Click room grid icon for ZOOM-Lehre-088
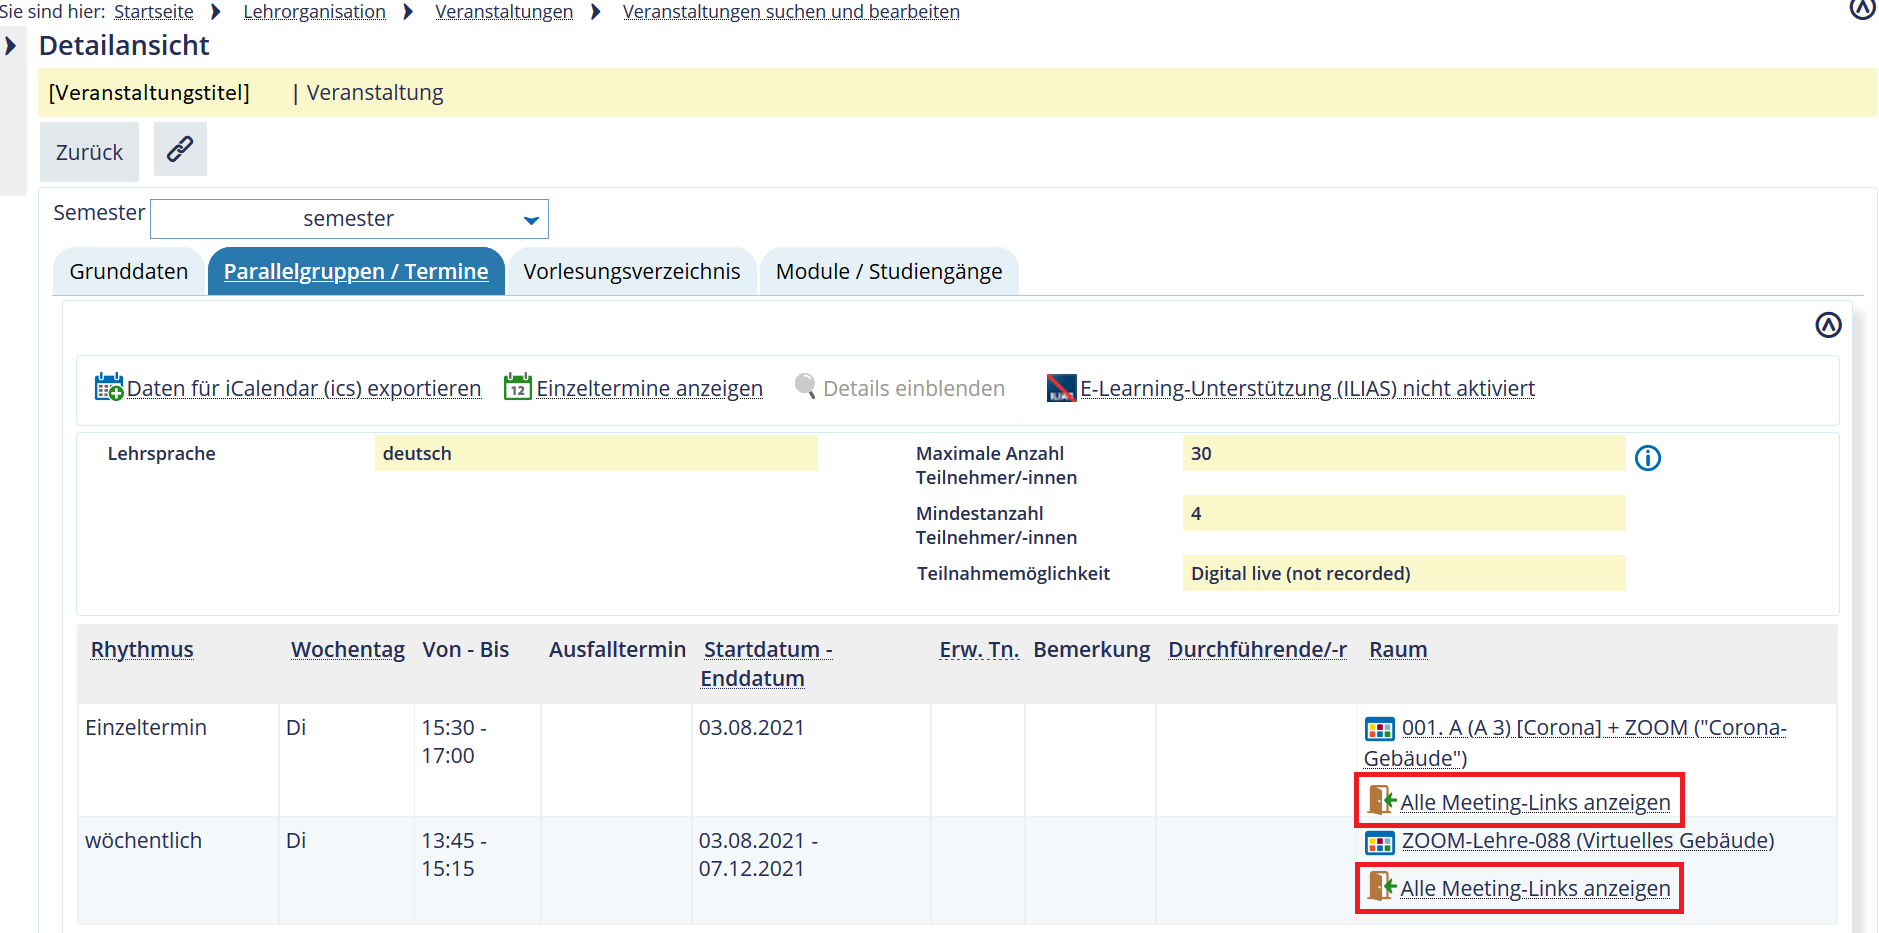The width and height of the screenshot is (1879, 933). (x=1380, y=843)
